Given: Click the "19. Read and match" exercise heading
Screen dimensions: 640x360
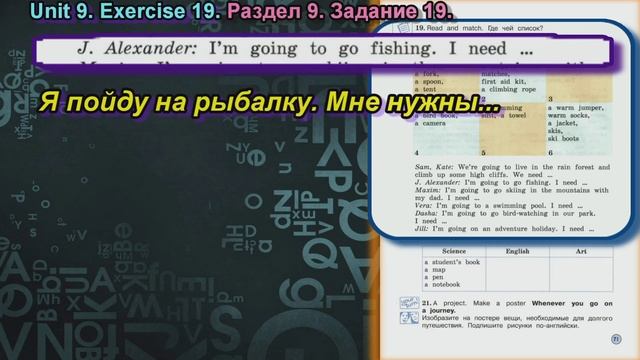Looking at the screenshot, I should click(479, 28).
